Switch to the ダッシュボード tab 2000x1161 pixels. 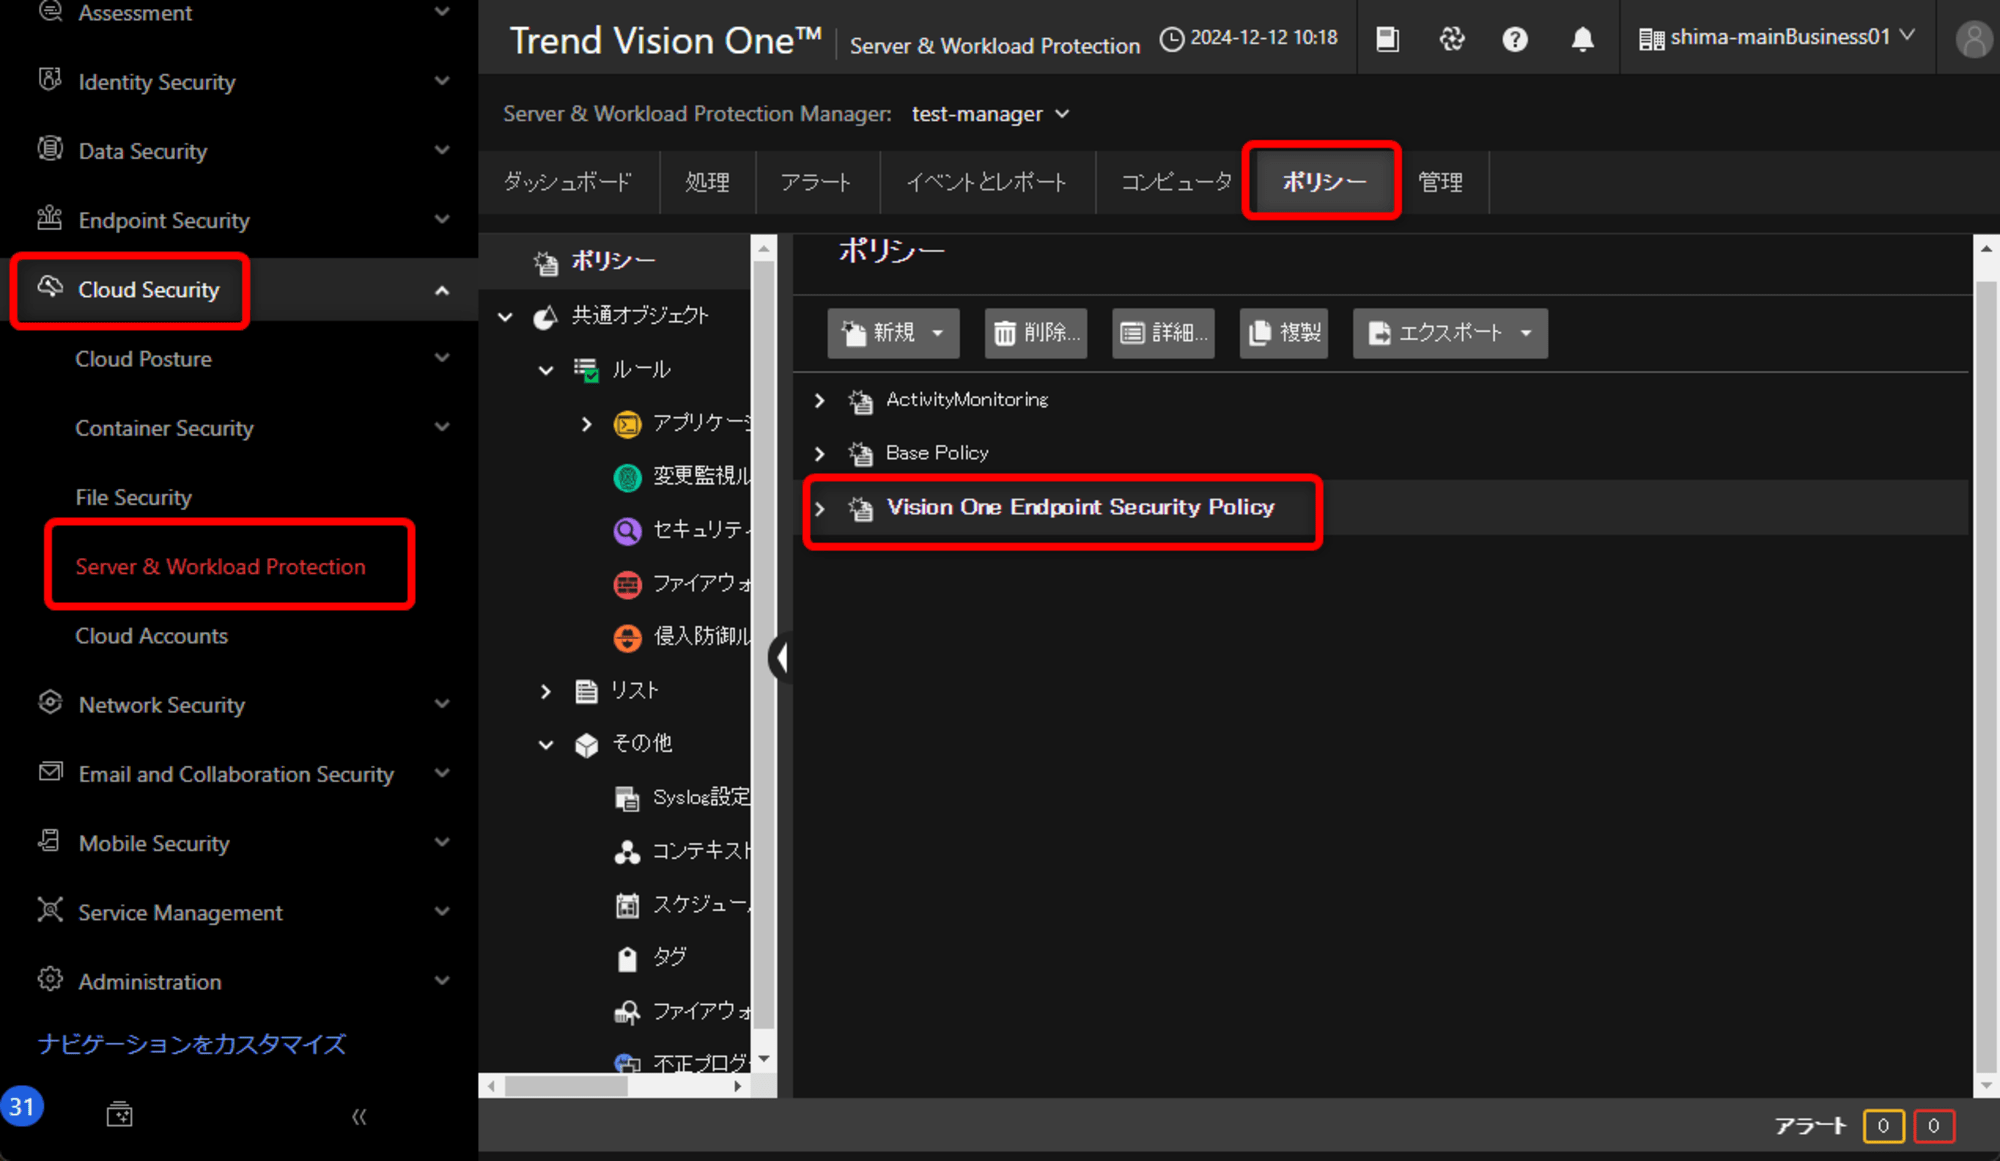tap(568, 182)
